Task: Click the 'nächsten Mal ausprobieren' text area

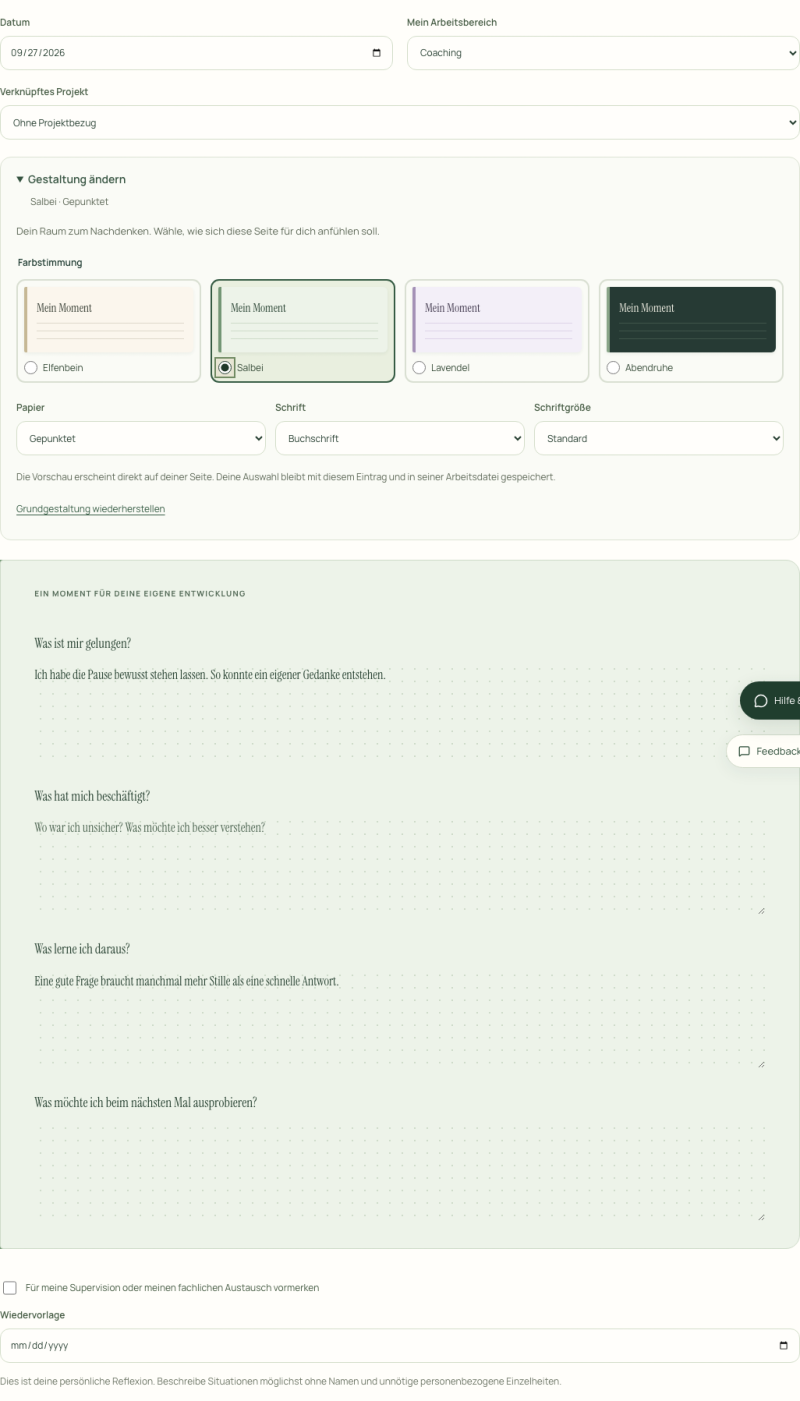Action: pos(400,1171)
